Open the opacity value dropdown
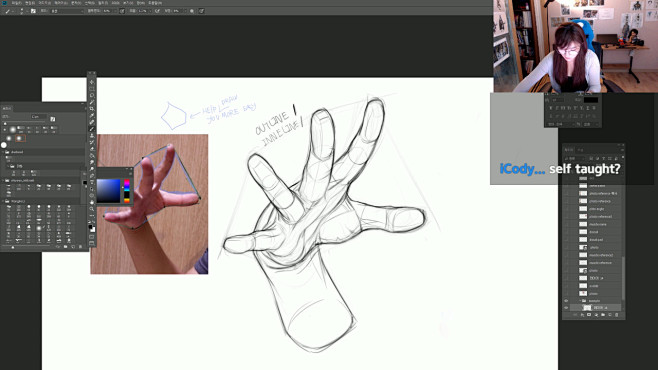 (x=115, y=11)
